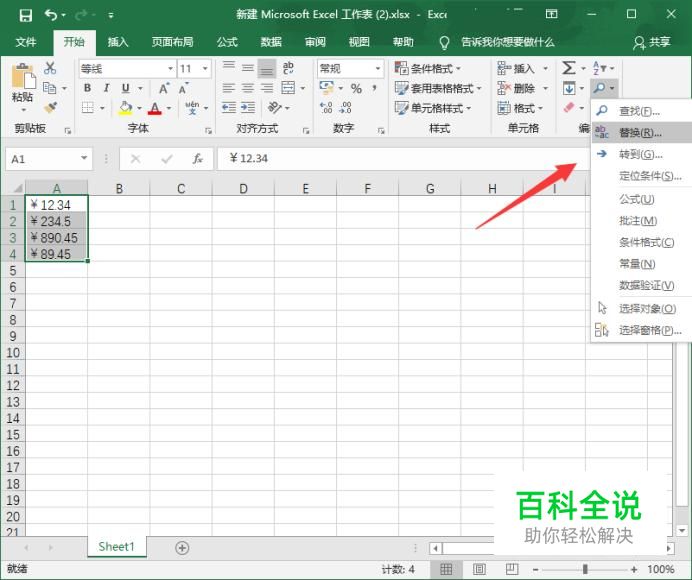Decrease indent icon

point(229,107)
